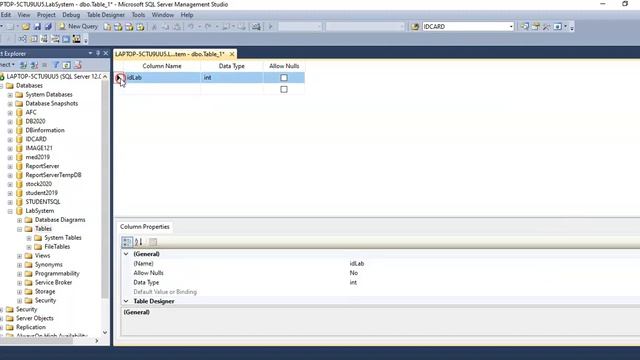This screenshot has width=640, height=360.
Task: Open the Edit menu
Action: coord(6,15)
